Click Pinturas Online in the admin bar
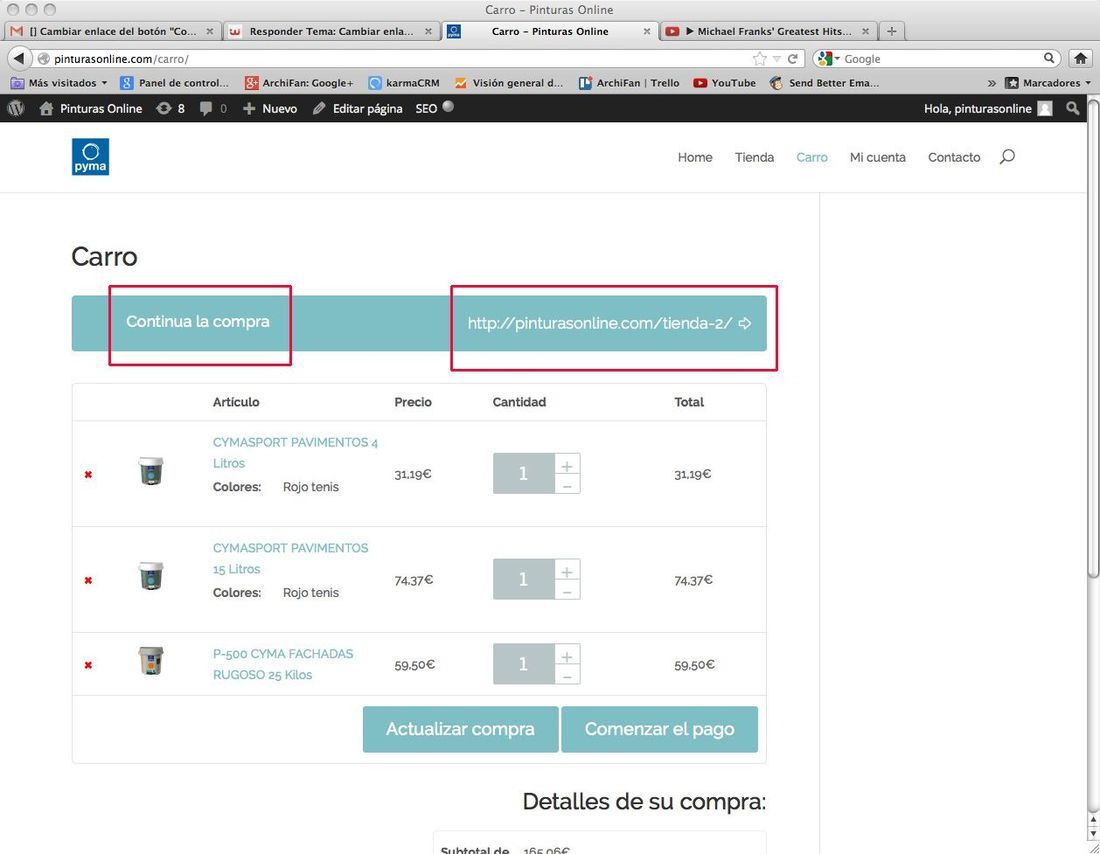This screenshot has height=854, width=1100. tap(91, 108)
